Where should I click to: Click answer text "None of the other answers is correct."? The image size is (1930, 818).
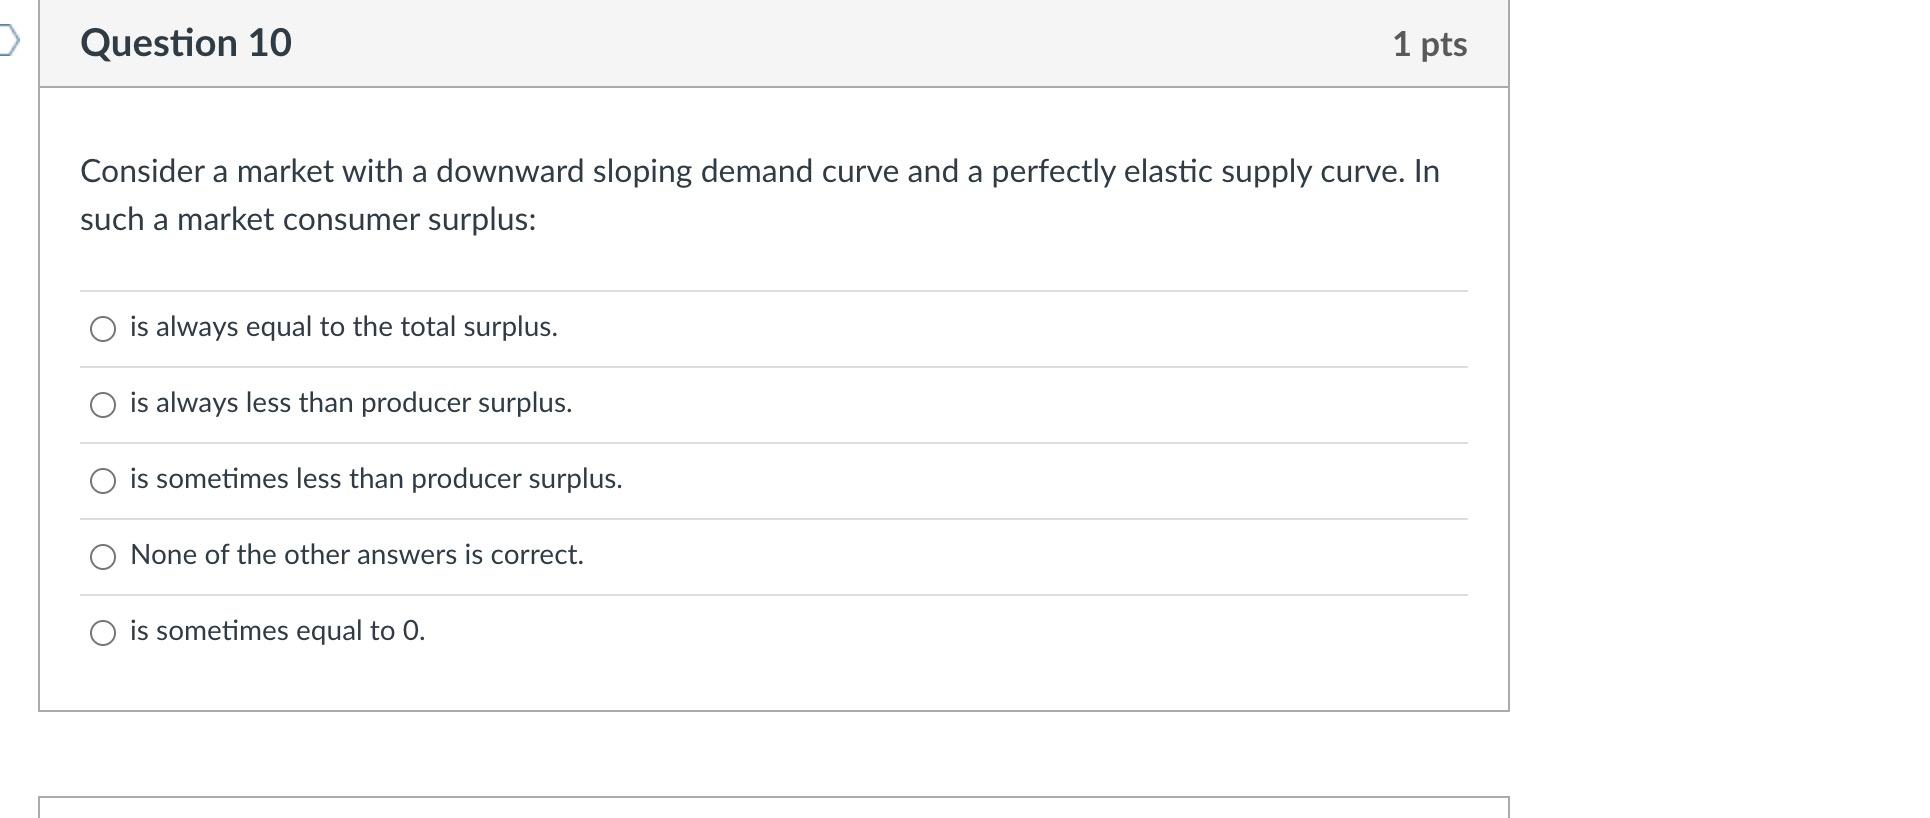(x=357, y=555)
